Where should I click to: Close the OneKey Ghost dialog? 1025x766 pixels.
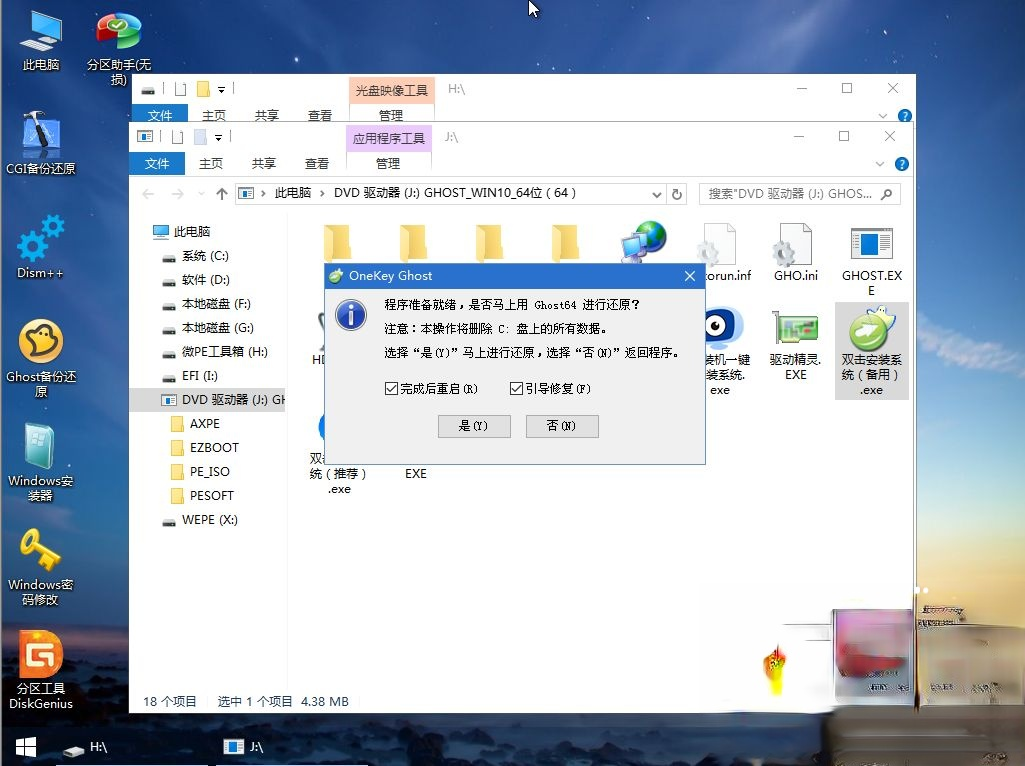pyautogui.click(x=690, y=276)
